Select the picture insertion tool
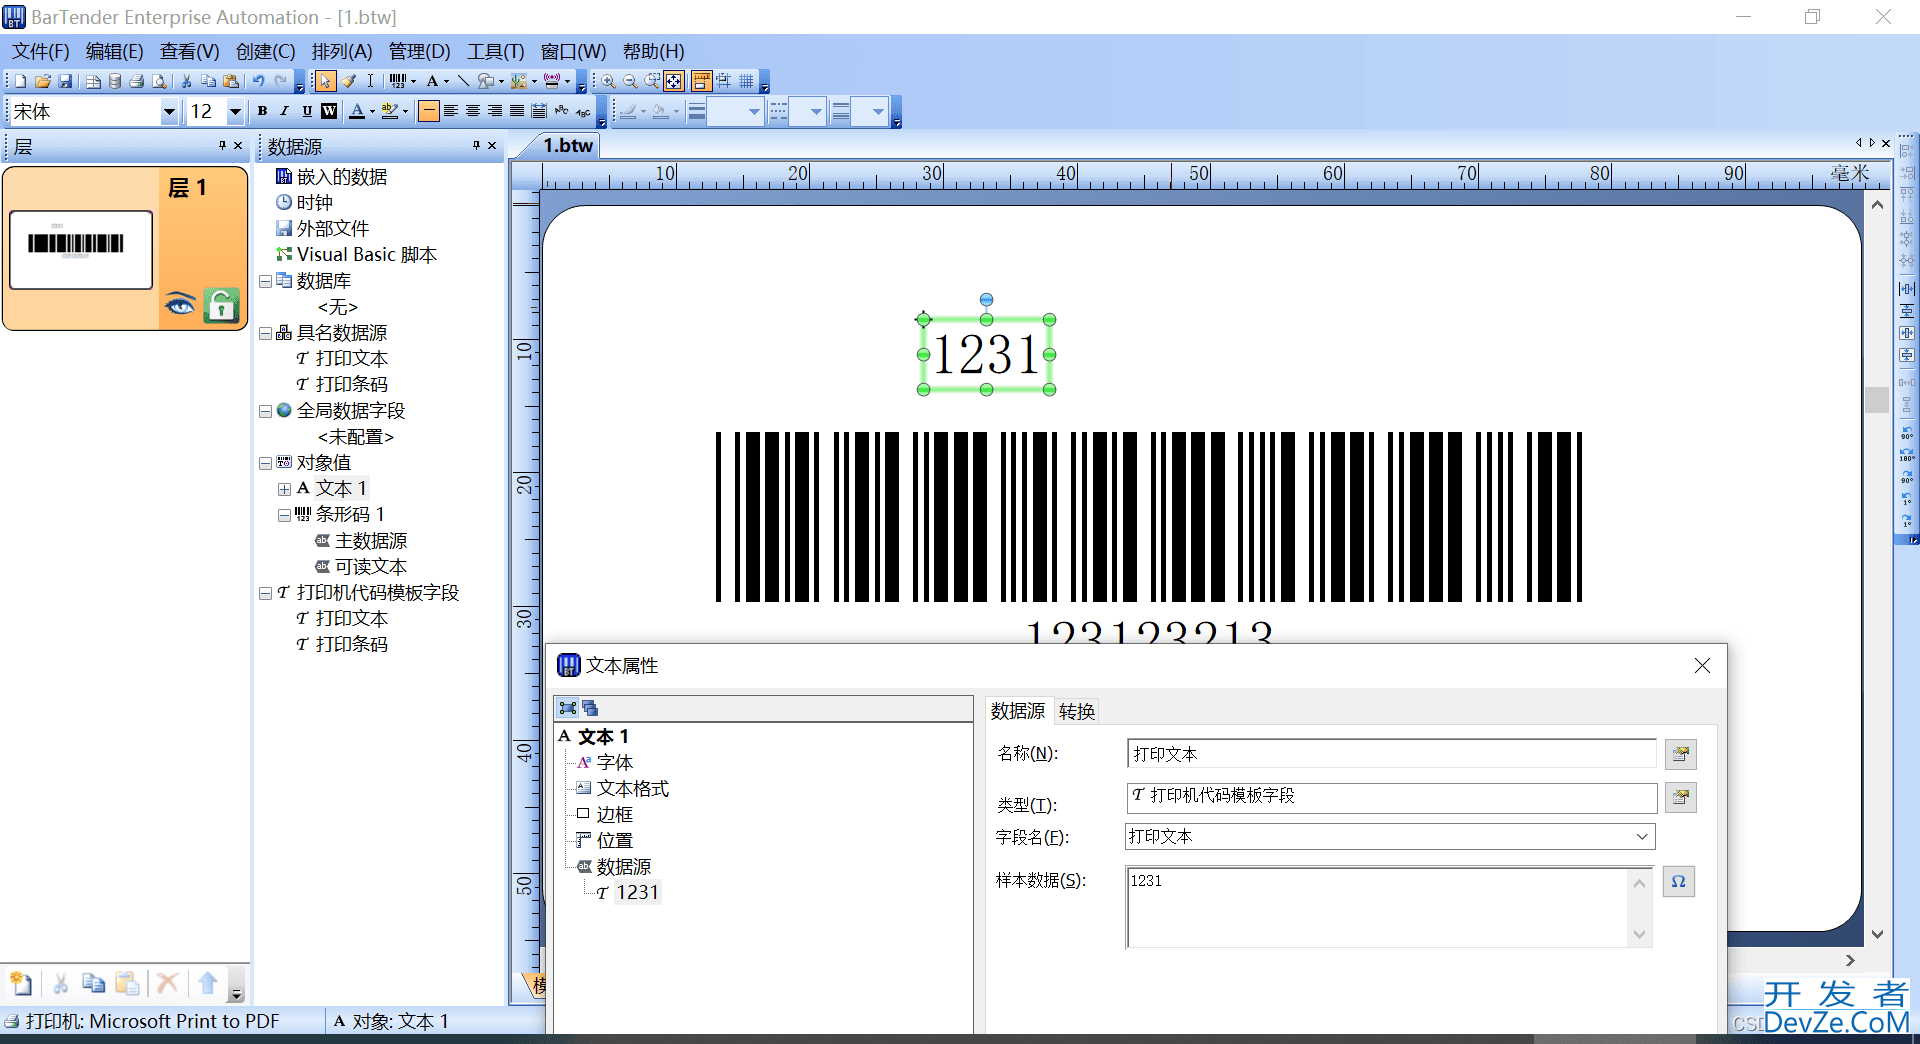Image resolution: width=1920 pixels, height=1044 pixels. point(518,81)
